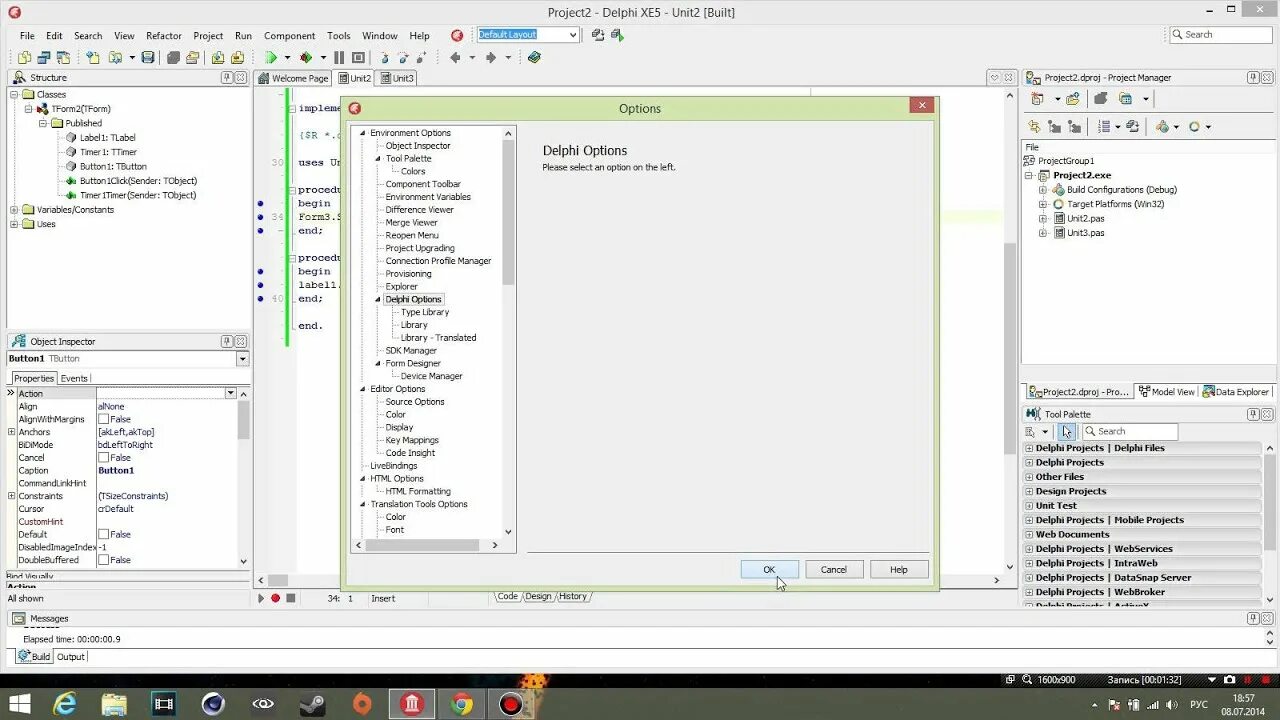Click the Pause icon in main toolbar
The width and height of the screenshot is (1280, 720).
pos(339,58)
